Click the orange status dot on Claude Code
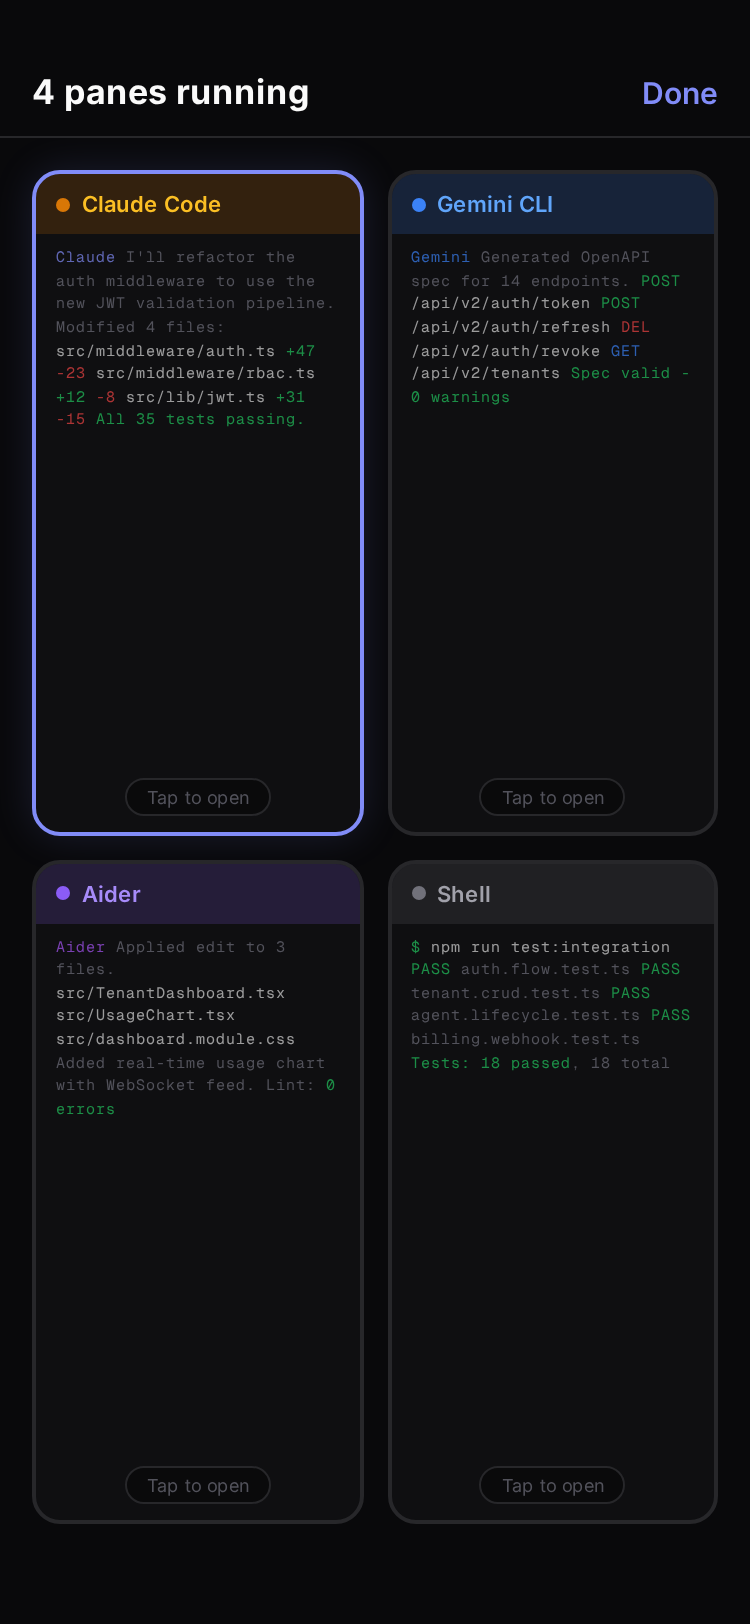The image size is (750, 1624). (x=62, y=204)
